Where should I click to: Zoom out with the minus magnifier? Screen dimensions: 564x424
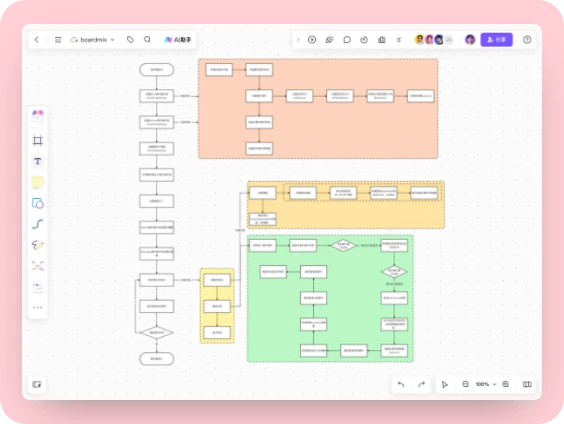point(465,384)
